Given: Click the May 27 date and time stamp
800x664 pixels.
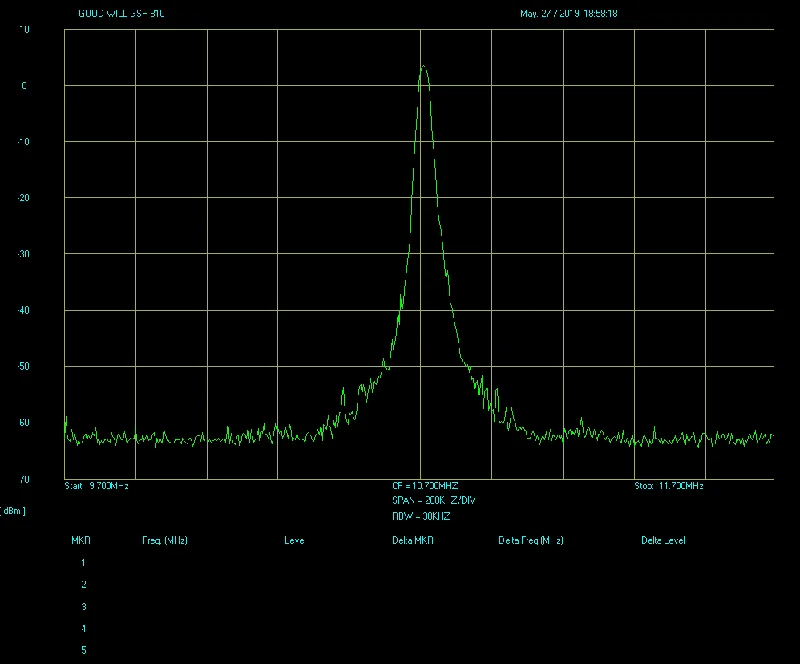Looking at the screenshot, I should 568,14.
